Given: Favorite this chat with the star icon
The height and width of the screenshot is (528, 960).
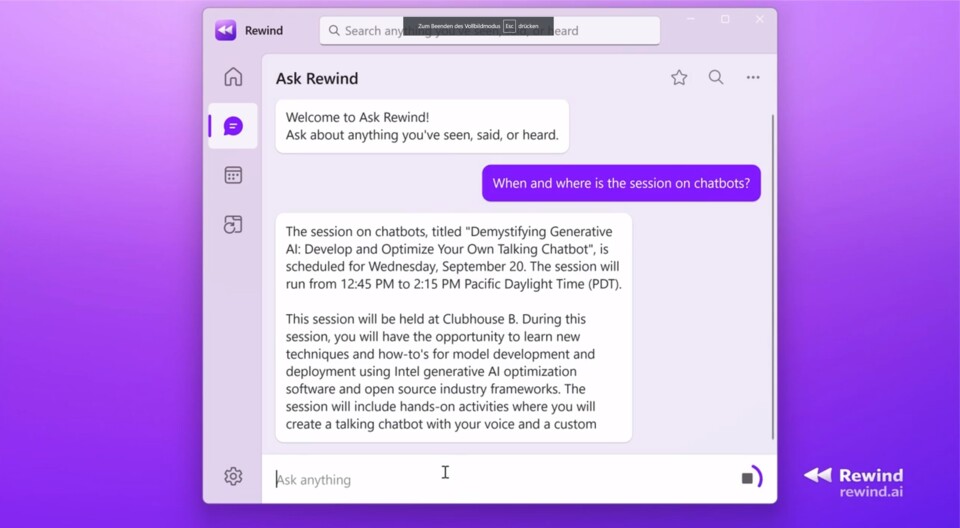Looking at the screenshot, I should coord(679,78).
